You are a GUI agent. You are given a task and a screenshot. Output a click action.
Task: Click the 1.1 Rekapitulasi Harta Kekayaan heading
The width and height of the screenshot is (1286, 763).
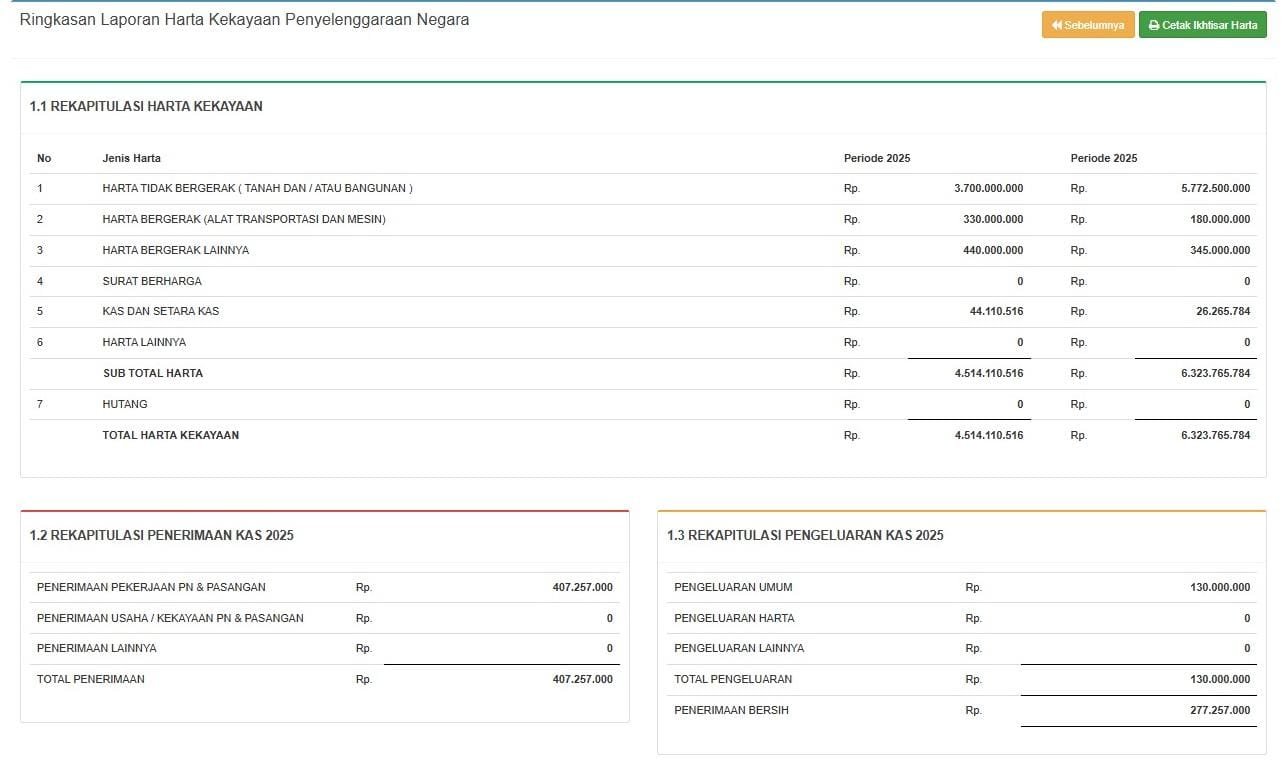pyautogui.click(x=146, y=106)
